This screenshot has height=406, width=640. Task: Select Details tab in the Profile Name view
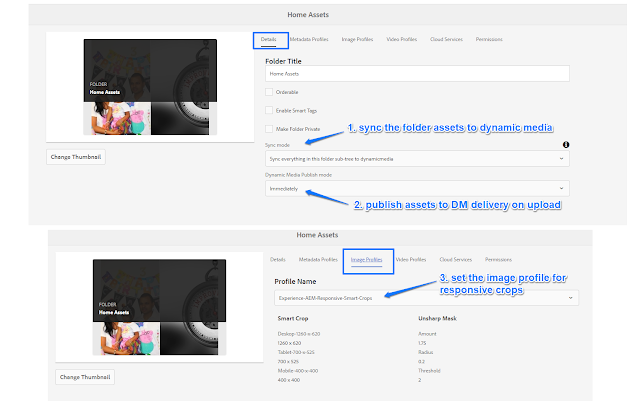point(278,260)
